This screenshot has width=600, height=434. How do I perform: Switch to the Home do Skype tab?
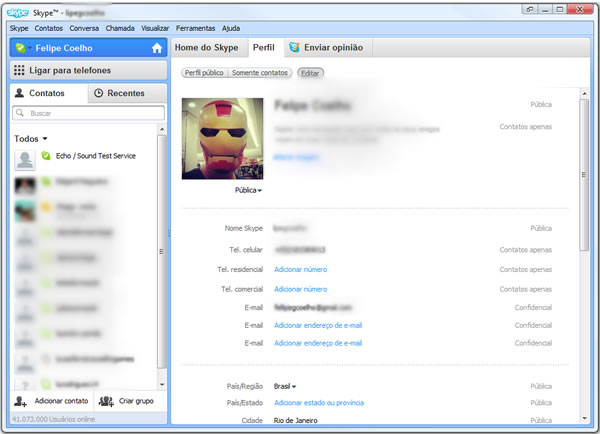207,47
